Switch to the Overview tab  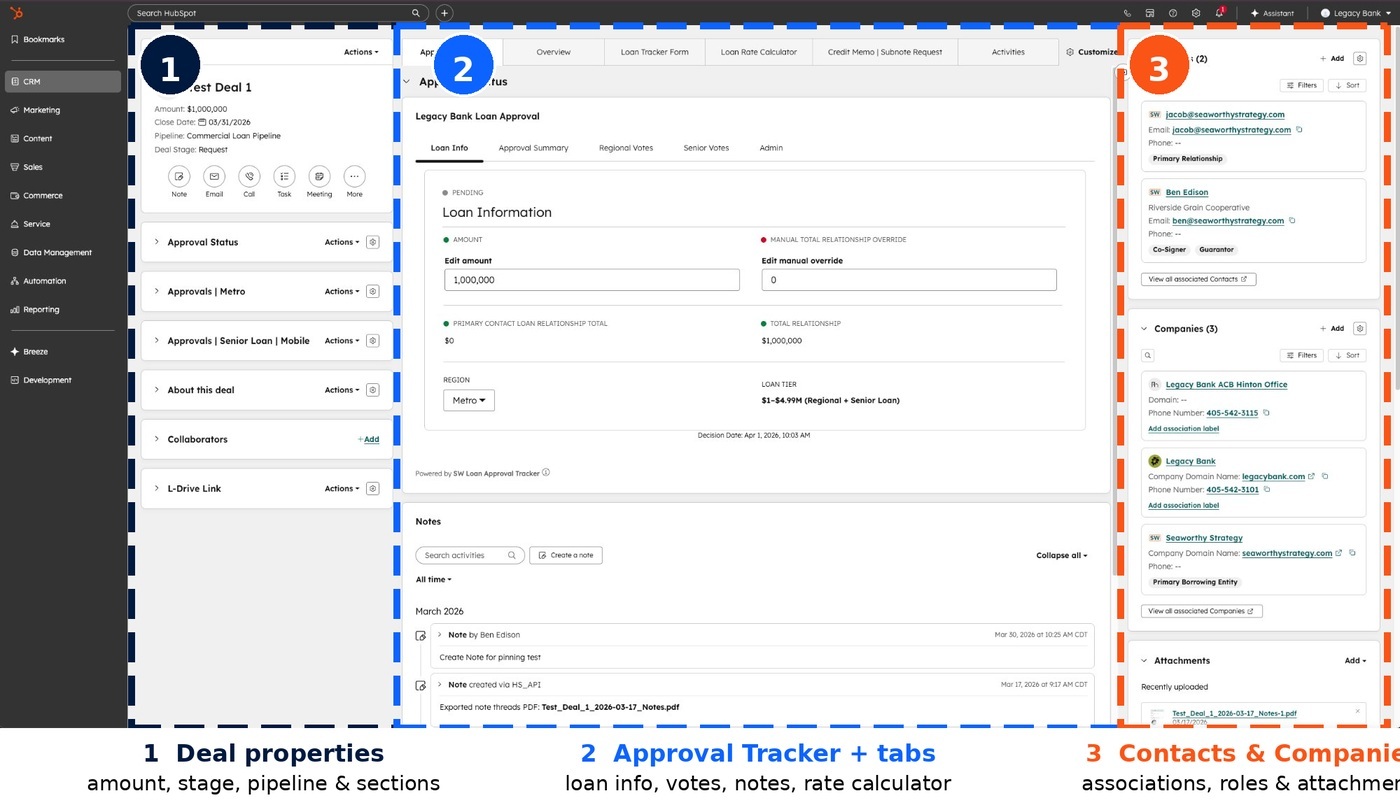[x=553, y=52]
